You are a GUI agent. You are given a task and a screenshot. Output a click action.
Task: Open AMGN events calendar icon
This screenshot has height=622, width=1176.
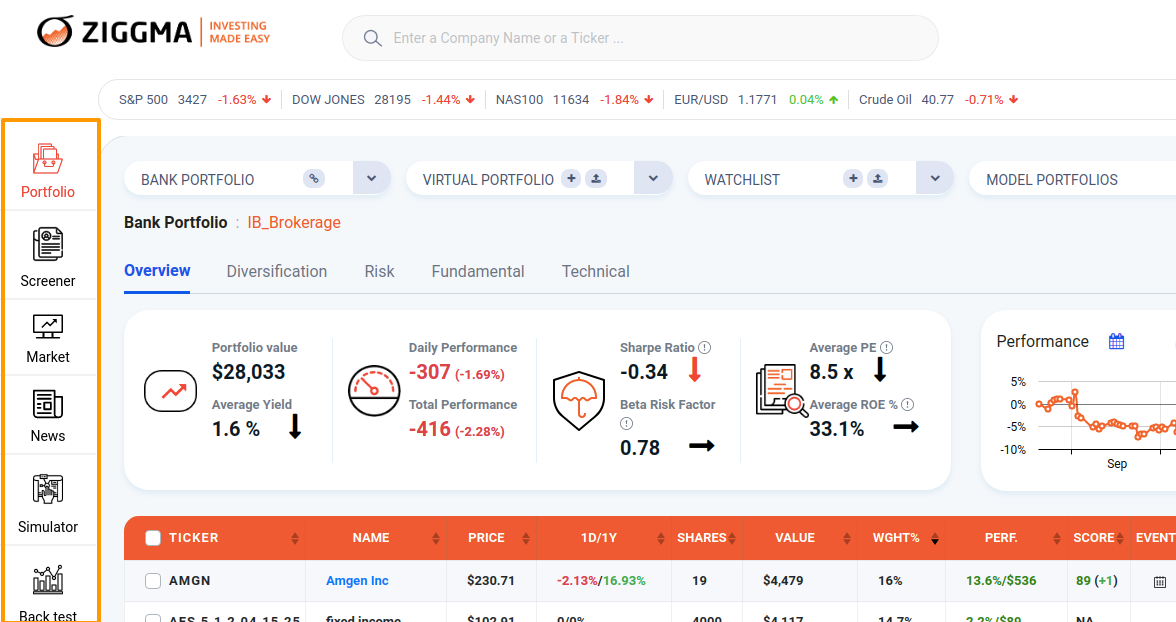1160,581
